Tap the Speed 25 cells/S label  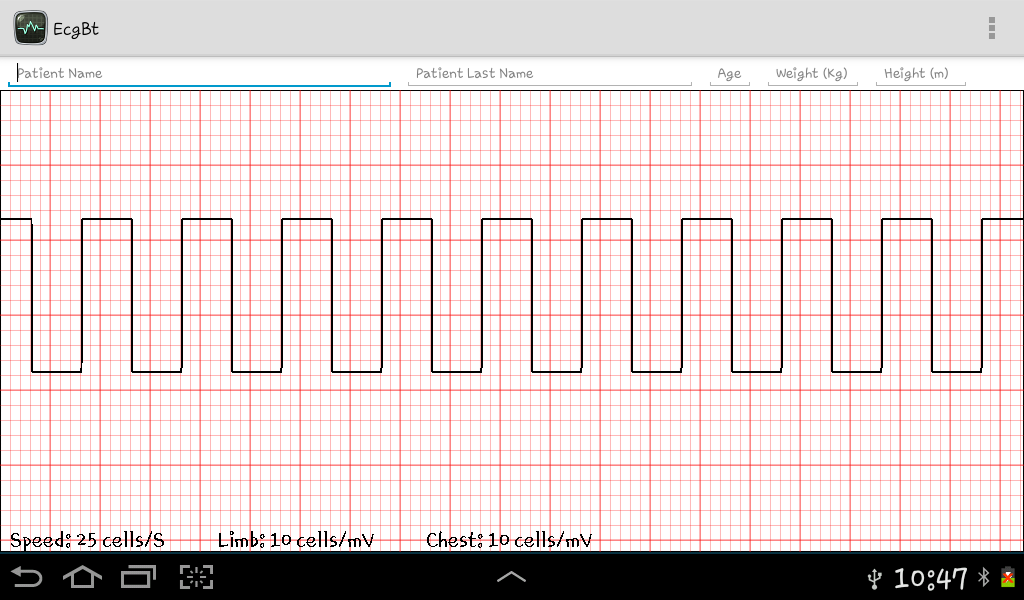(87, 540)
